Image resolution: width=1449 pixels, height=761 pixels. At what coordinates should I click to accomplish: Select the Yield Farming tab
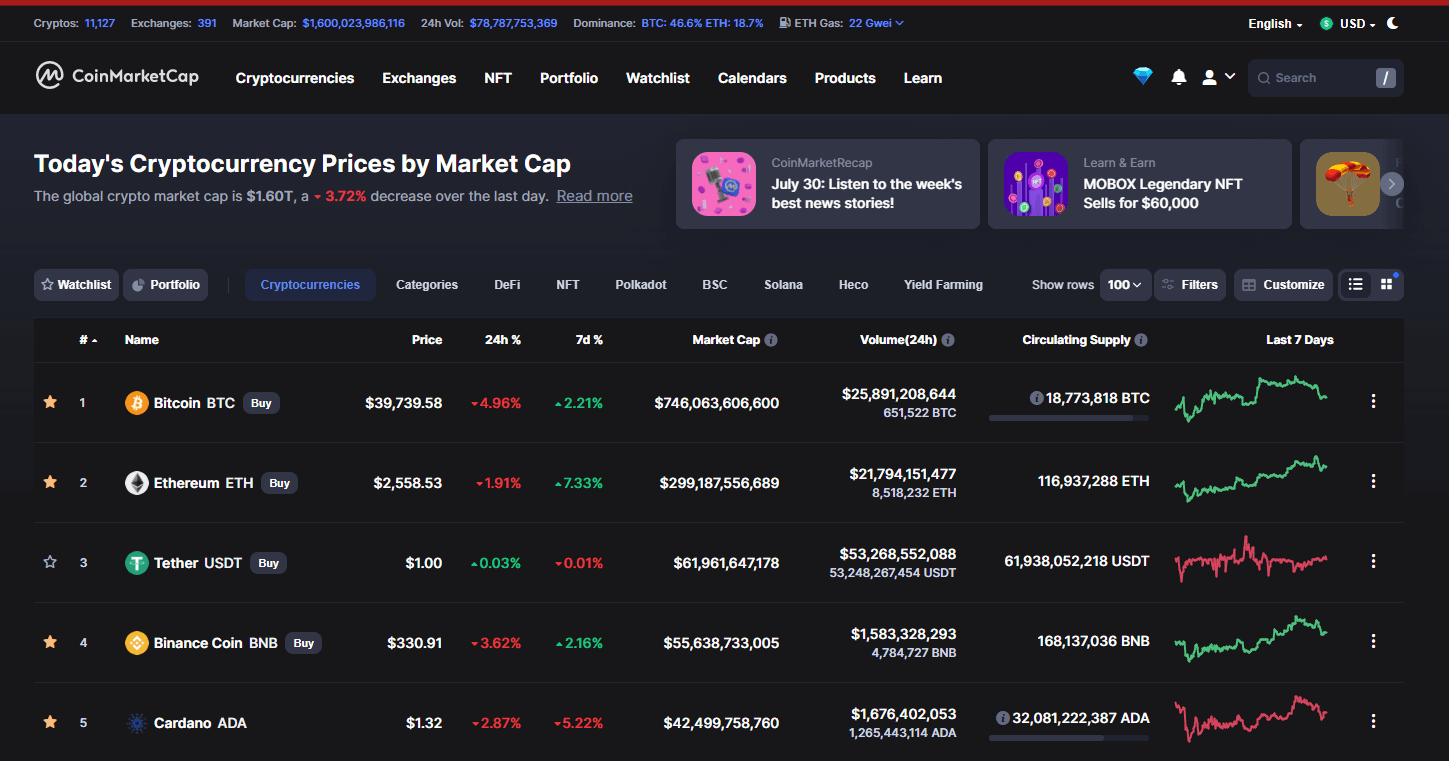tap(943, 285)
